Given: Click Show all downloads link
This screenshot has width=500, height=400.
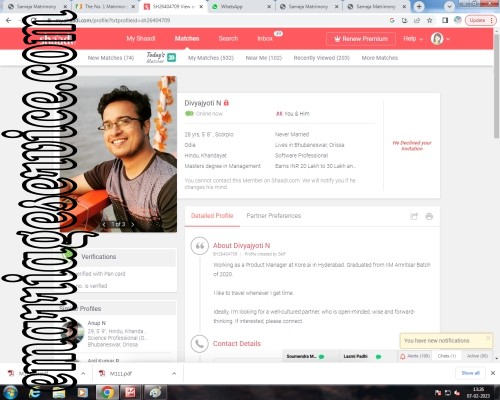Looking at the screenshot, I should click(470, 373).
